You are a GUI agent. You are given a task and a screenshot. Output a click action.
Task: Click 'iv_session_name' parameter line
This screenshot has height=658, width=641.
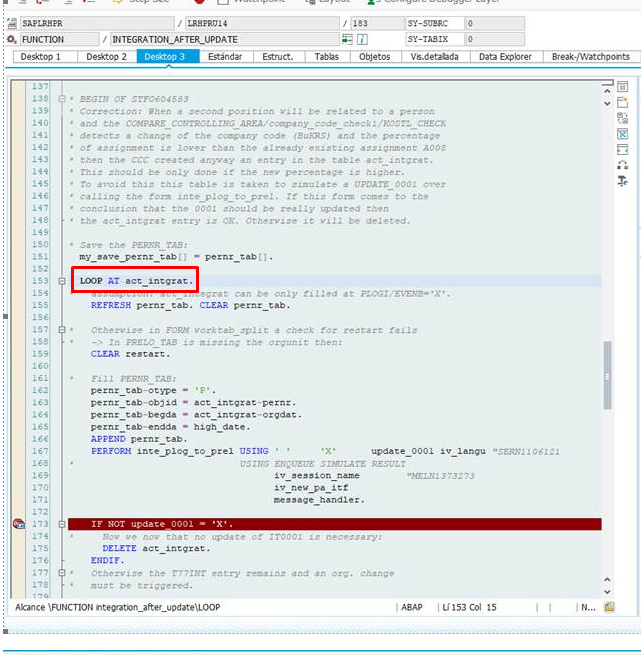[x=317, y=475]
